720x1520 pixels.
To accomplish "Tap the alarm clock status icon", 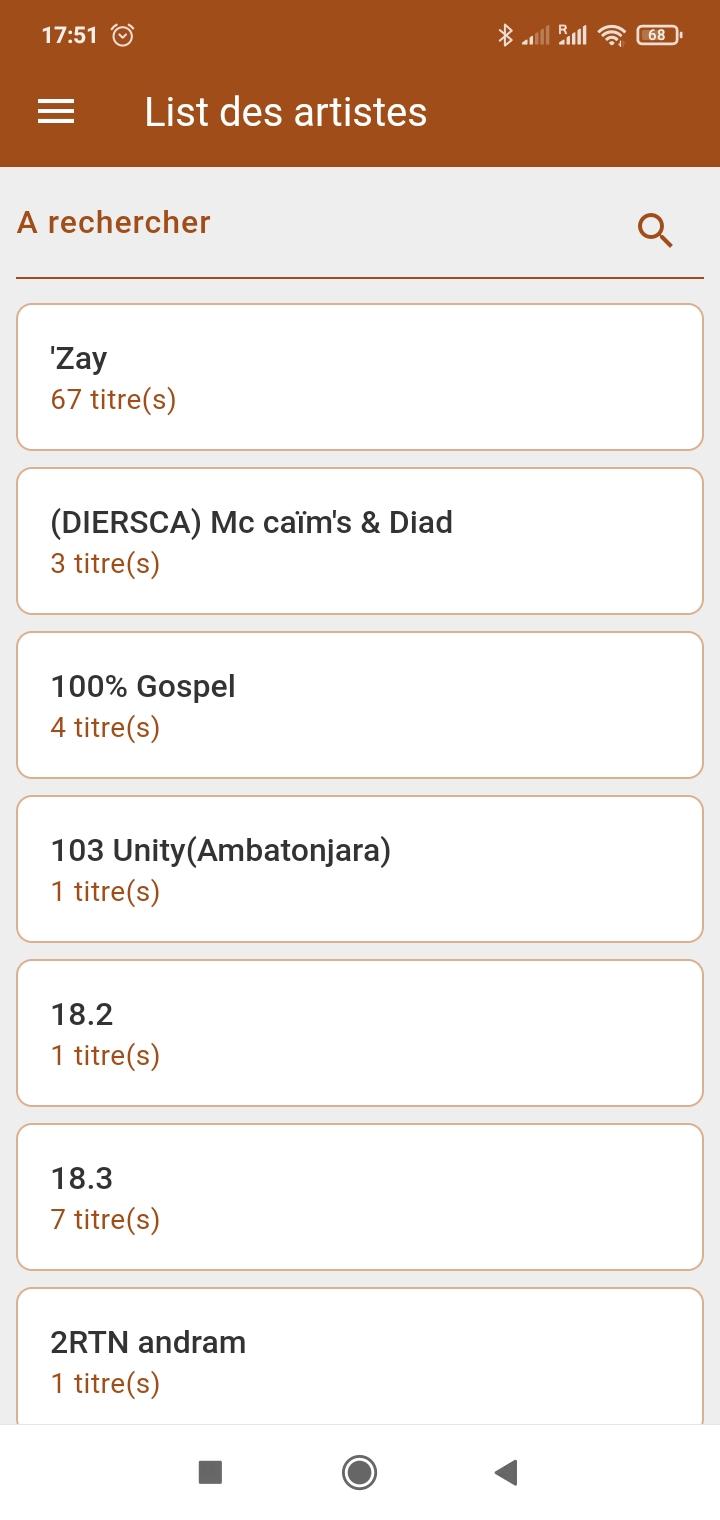I will coord(123,36).
